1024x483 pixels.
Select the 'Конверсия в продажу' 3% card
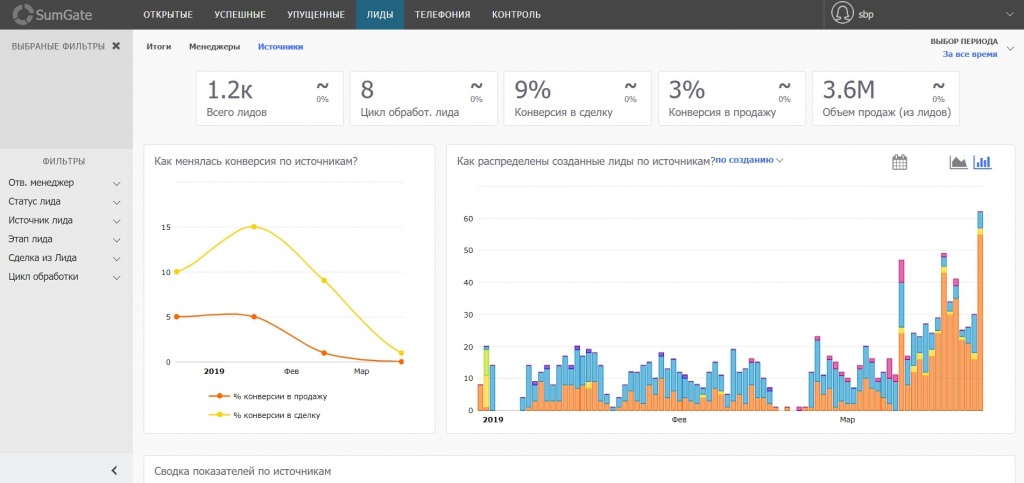coord(731,99)
